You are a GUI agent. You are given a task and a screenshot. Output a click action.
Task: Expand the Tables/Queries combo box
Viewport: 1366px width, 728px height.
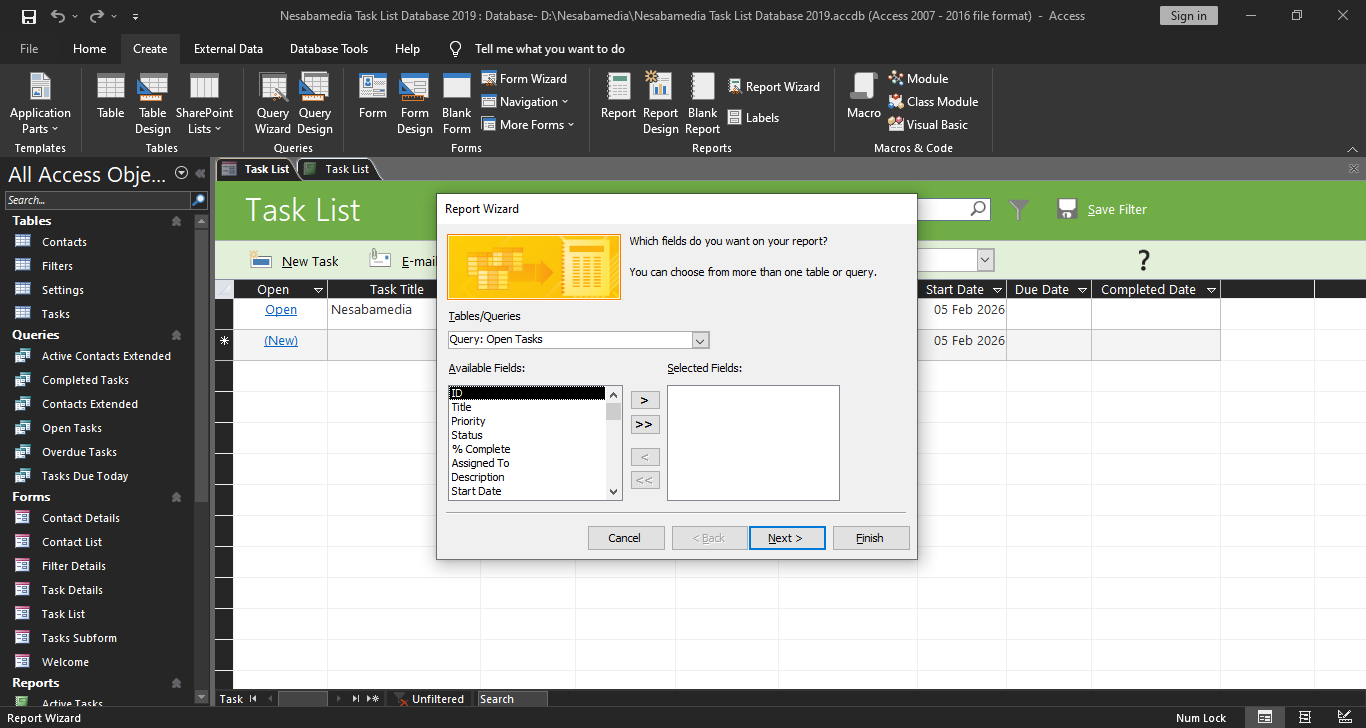700,340
